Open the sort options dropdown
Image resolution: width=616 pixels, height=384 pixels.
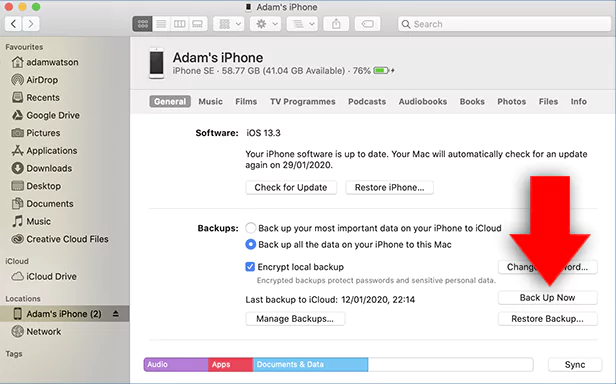tap(302, 24)
